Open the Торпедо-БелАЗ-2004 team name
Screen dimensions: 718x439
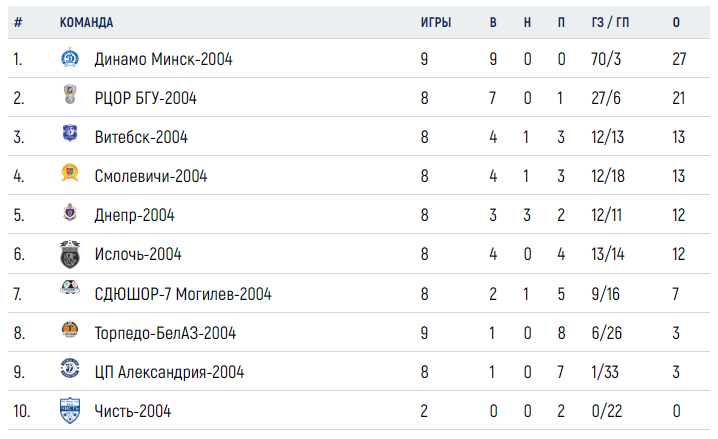tap(165, 333)
